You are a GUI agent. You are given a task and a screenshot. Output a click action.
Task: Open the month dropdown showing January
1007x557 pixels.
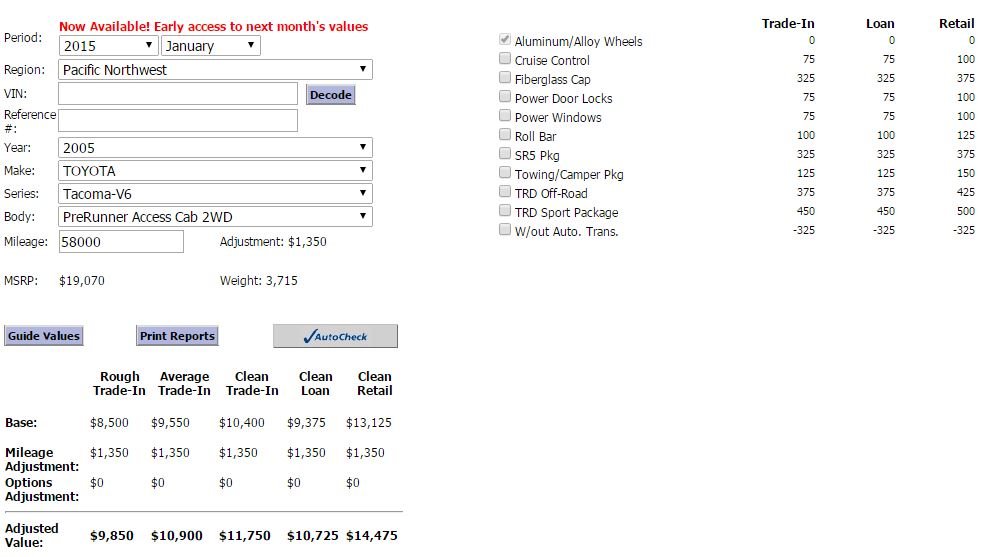(x=211, y=46)
